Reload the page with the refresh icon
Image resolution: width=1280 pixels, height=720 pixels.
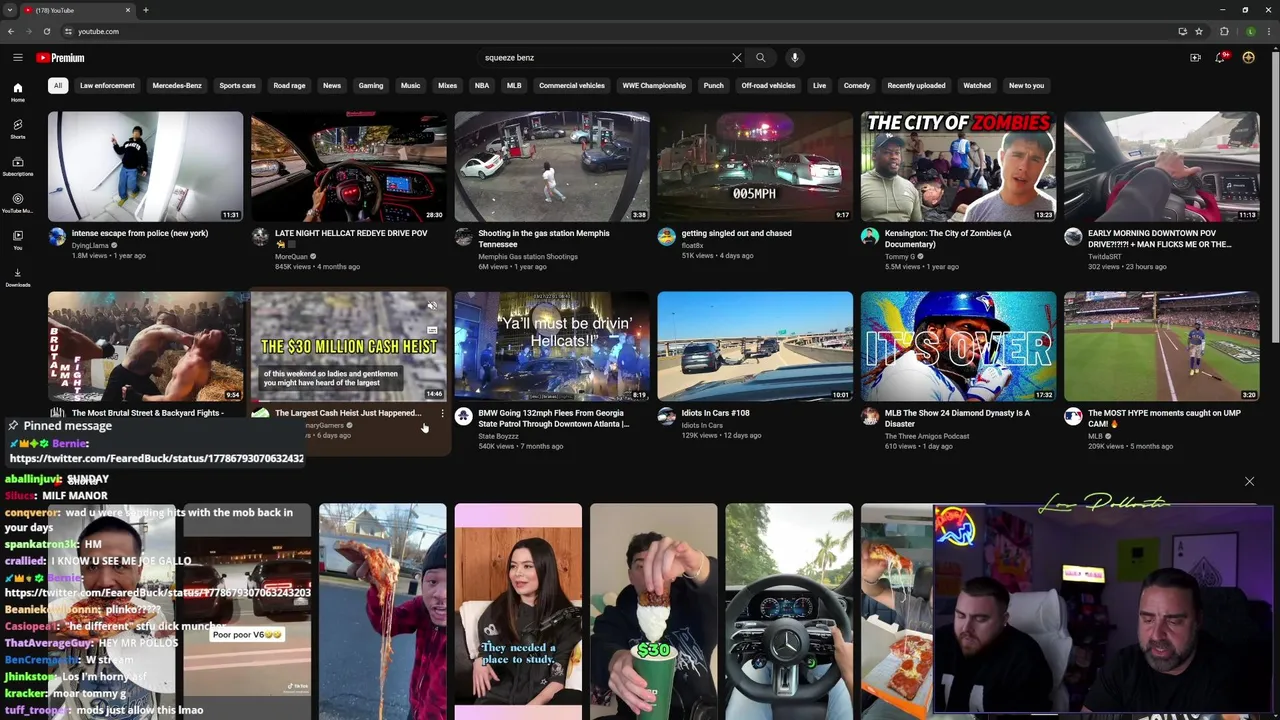[x=46, y=31]
